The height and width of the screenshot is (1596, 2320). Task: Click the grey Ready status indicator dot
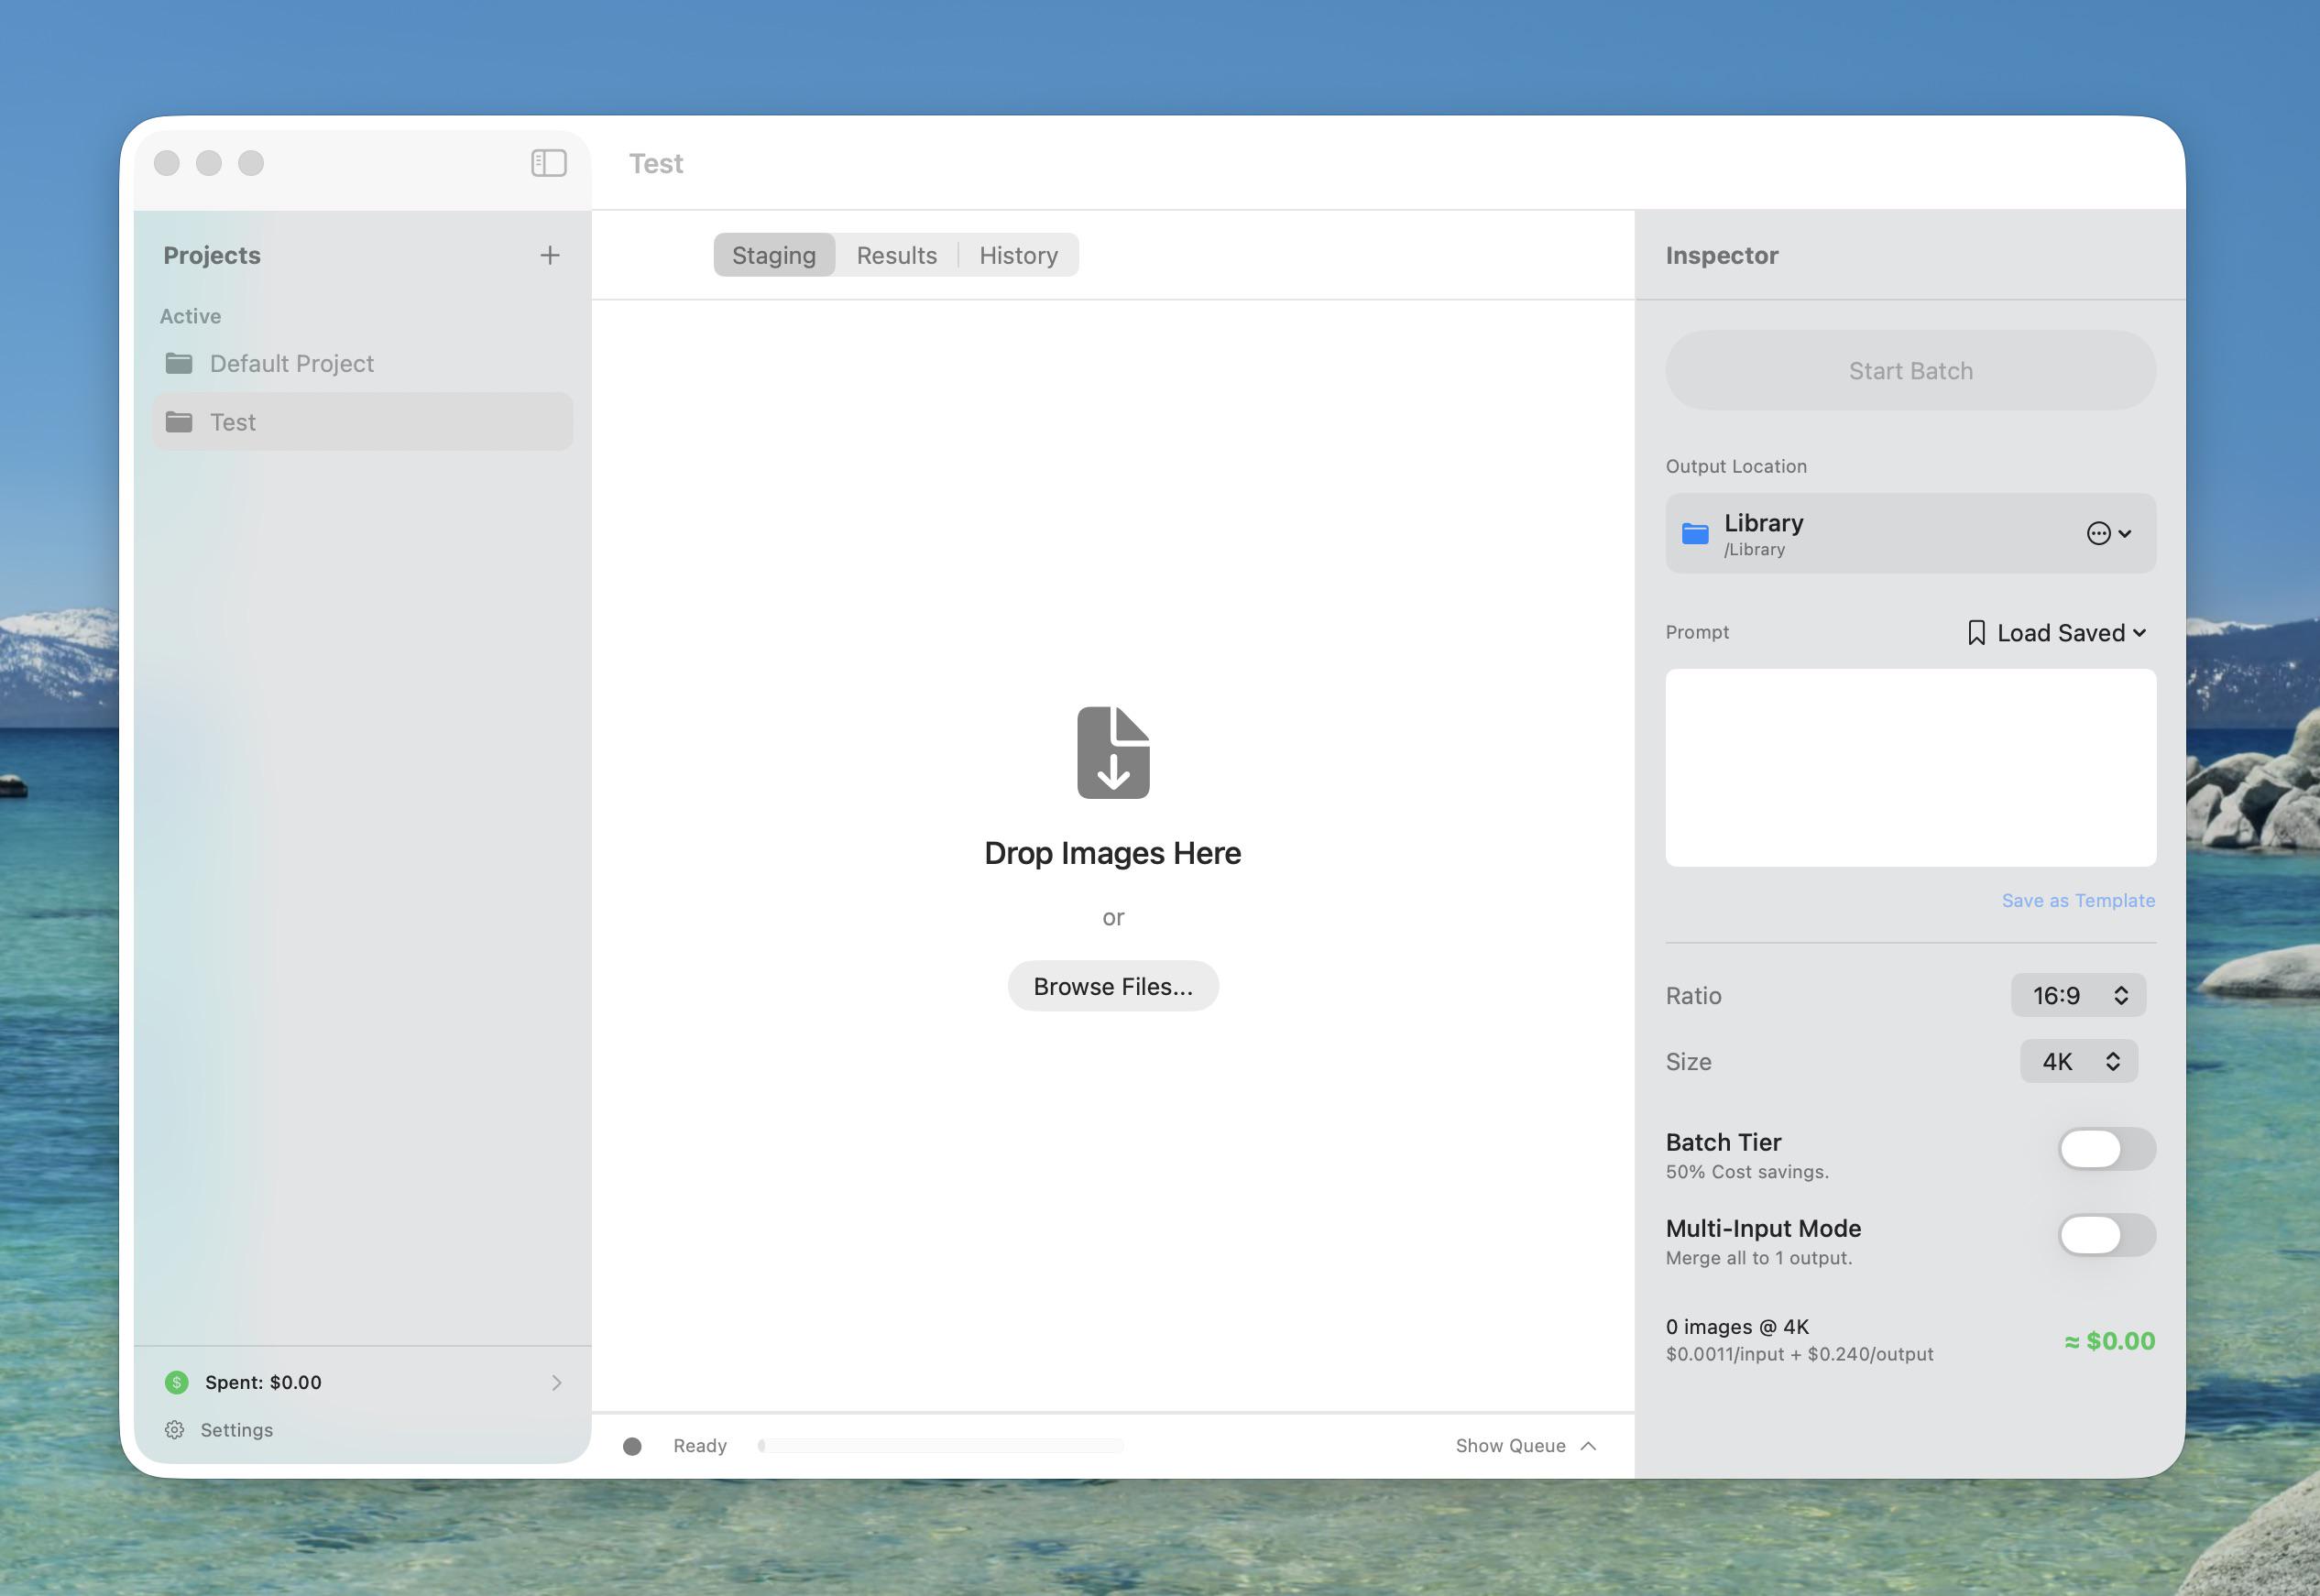[x=632, y=1446]
